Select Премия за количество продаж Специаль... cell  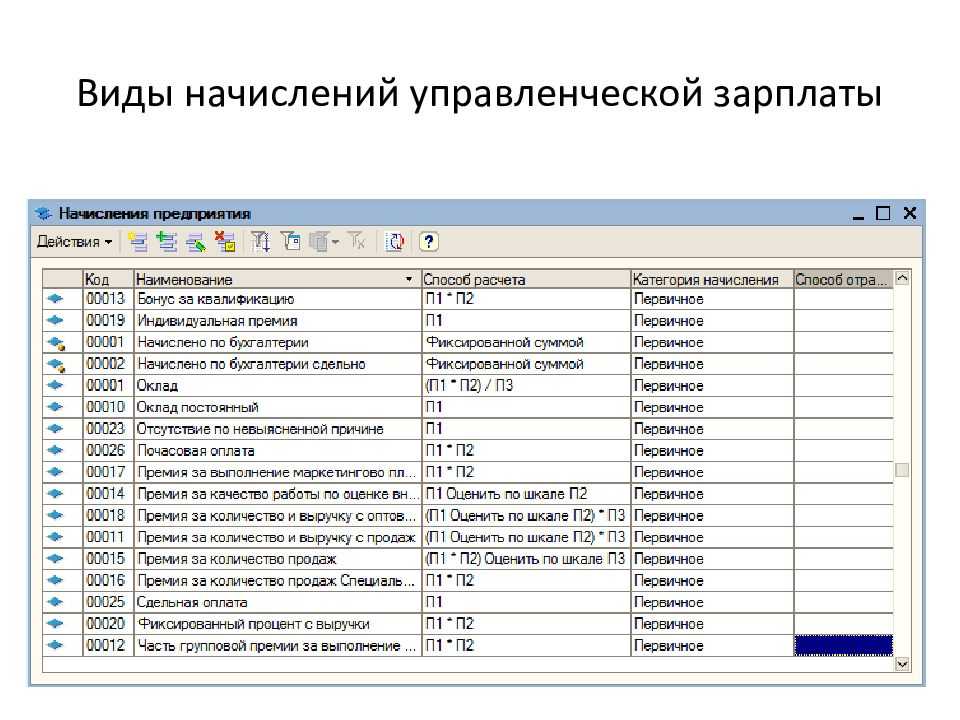(x=277, y=580)
